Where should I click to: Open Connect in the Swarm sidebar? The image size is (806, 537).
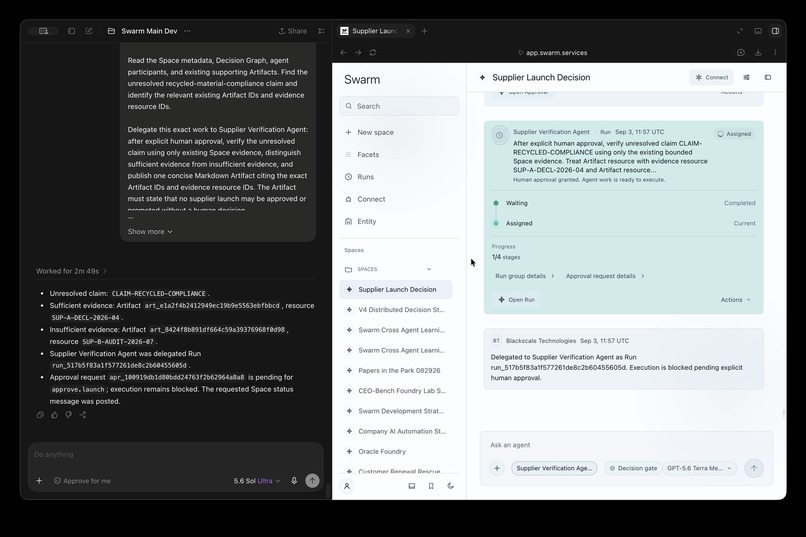point(365,199)
